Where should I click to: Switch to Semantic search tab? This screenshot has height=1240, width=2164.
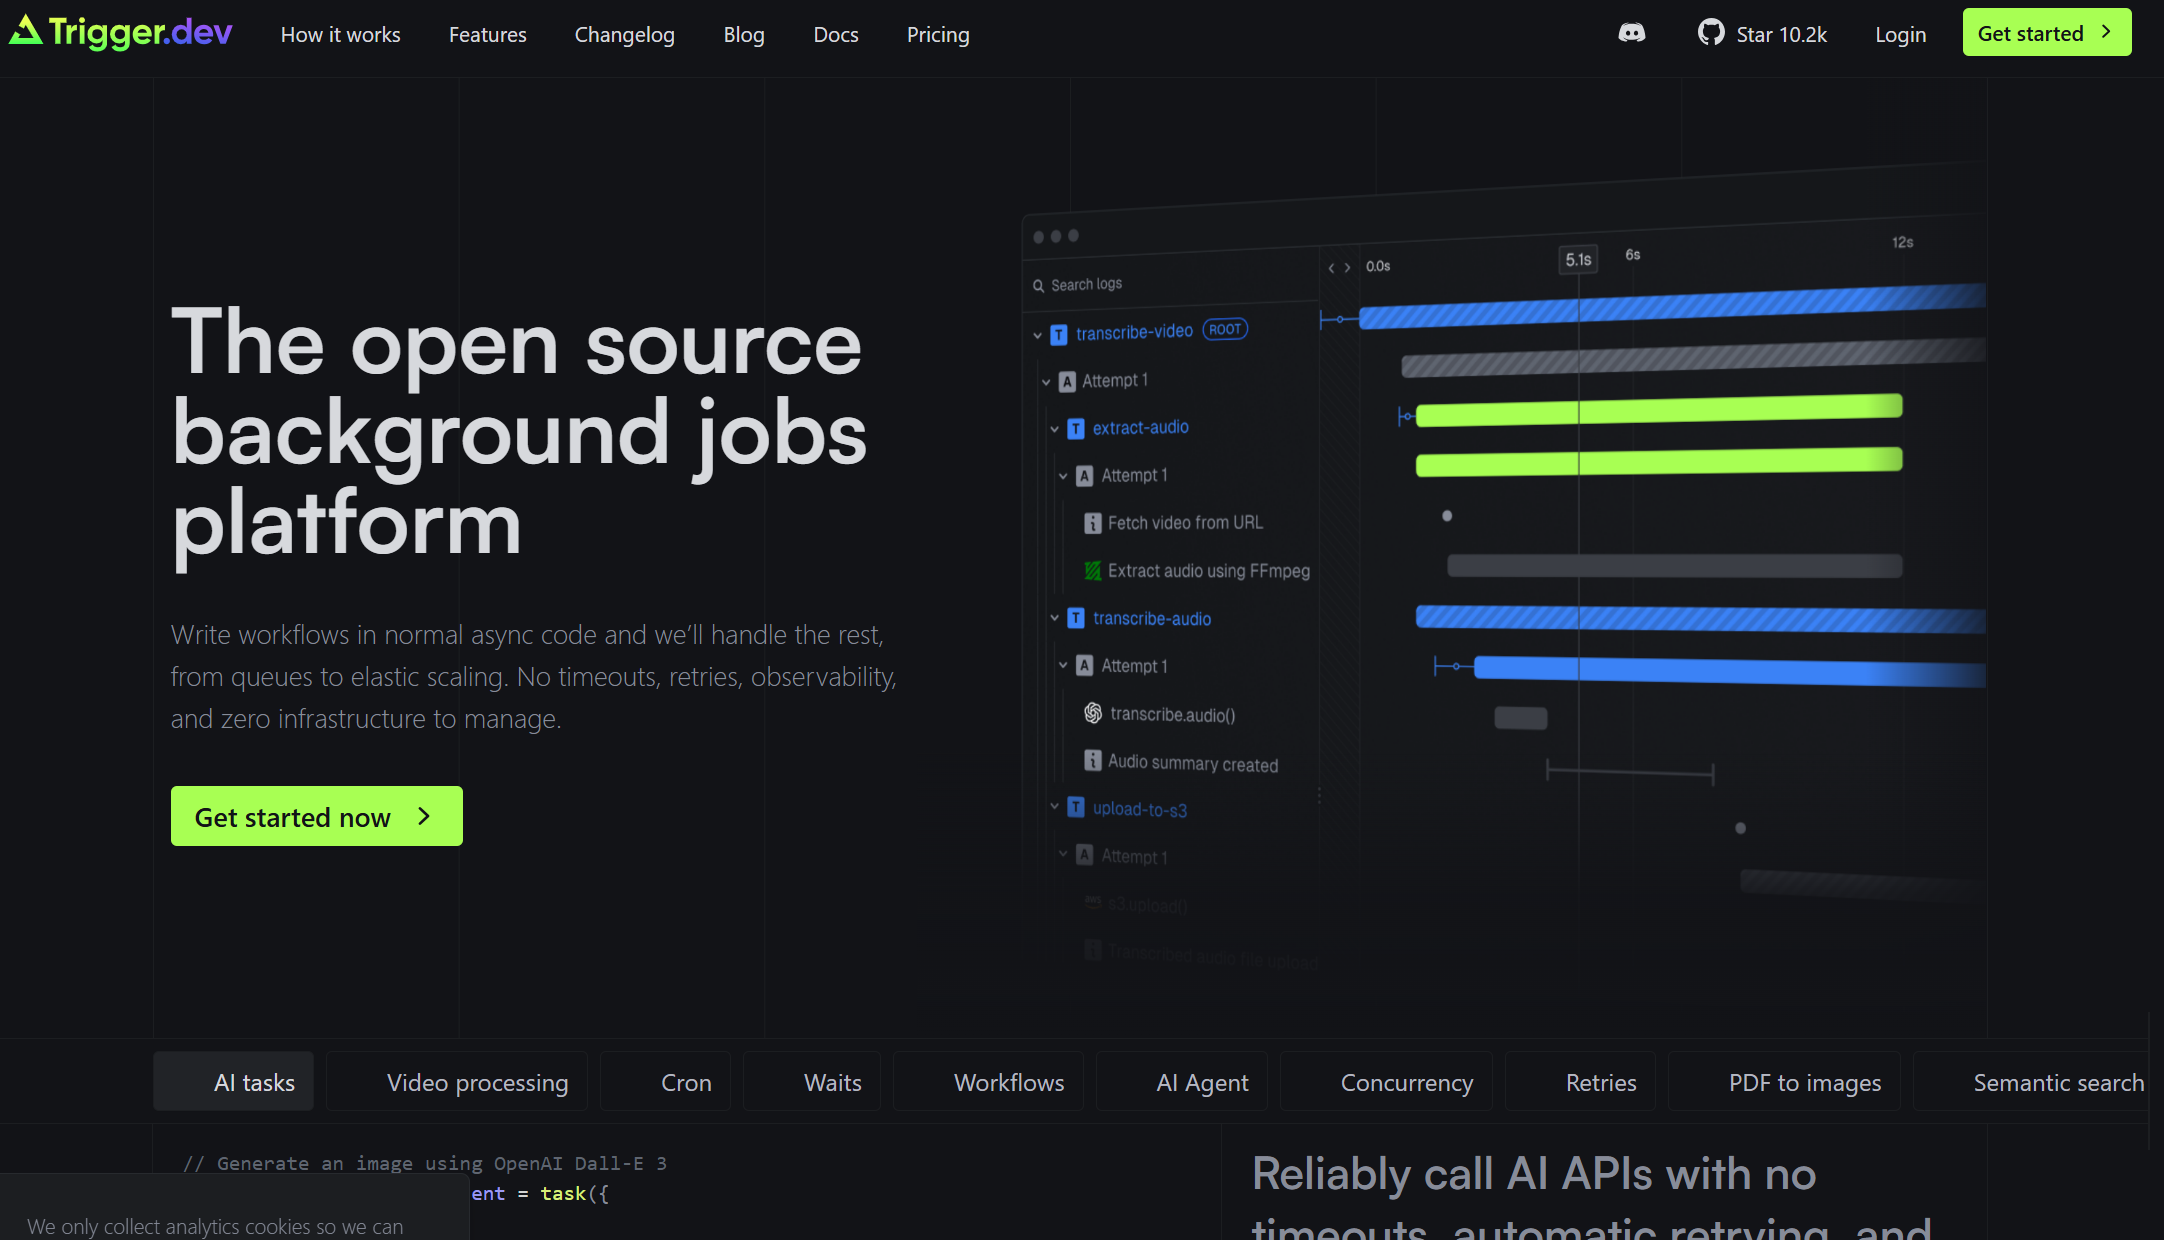coord(2032,1082)
